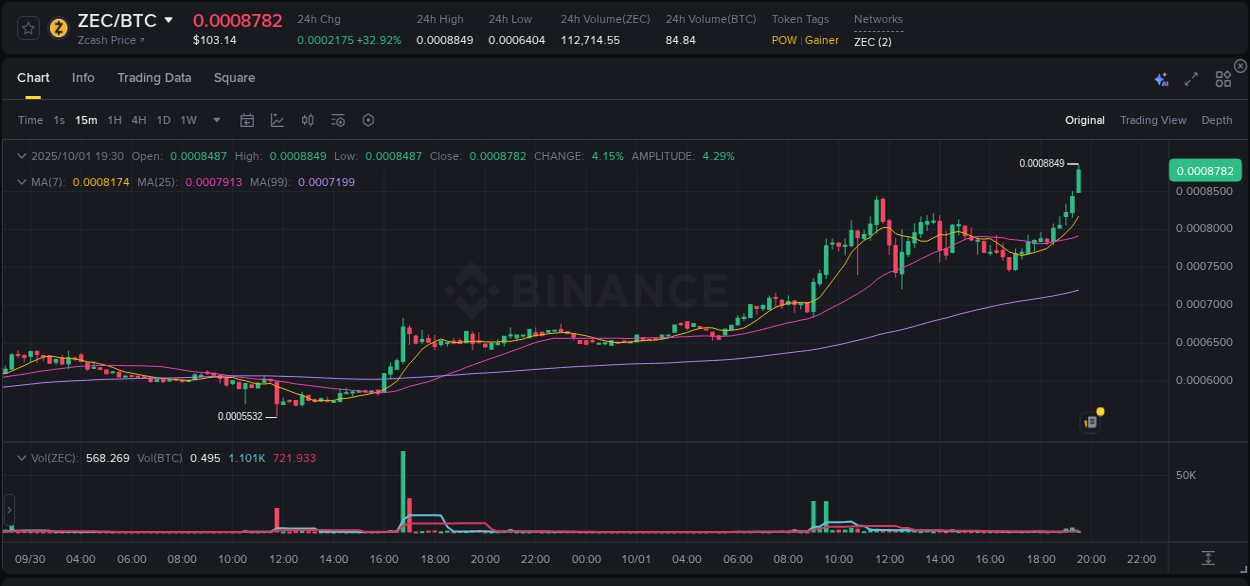Collapse the Vol(ZEC) indicator panel
Viewport: 1250px width, 586px height.
point(22,458)
